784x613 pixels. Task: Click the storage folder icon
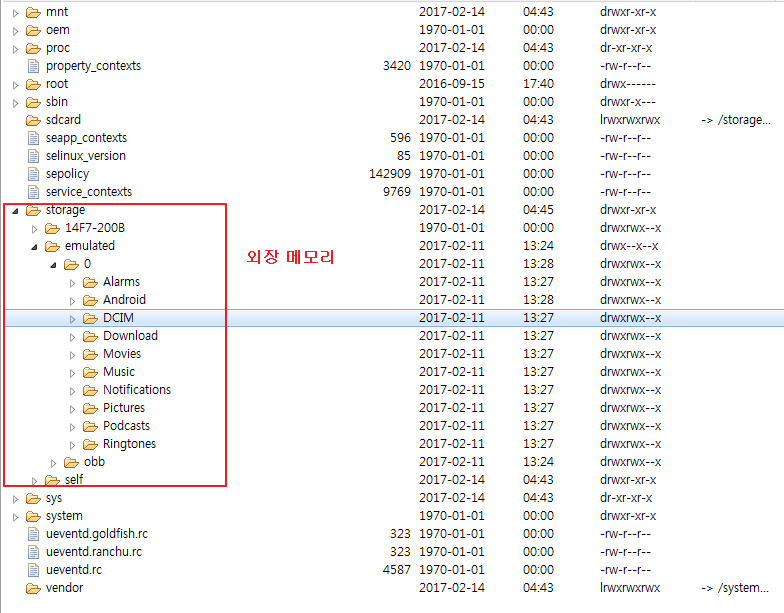[x=33, y=210]
